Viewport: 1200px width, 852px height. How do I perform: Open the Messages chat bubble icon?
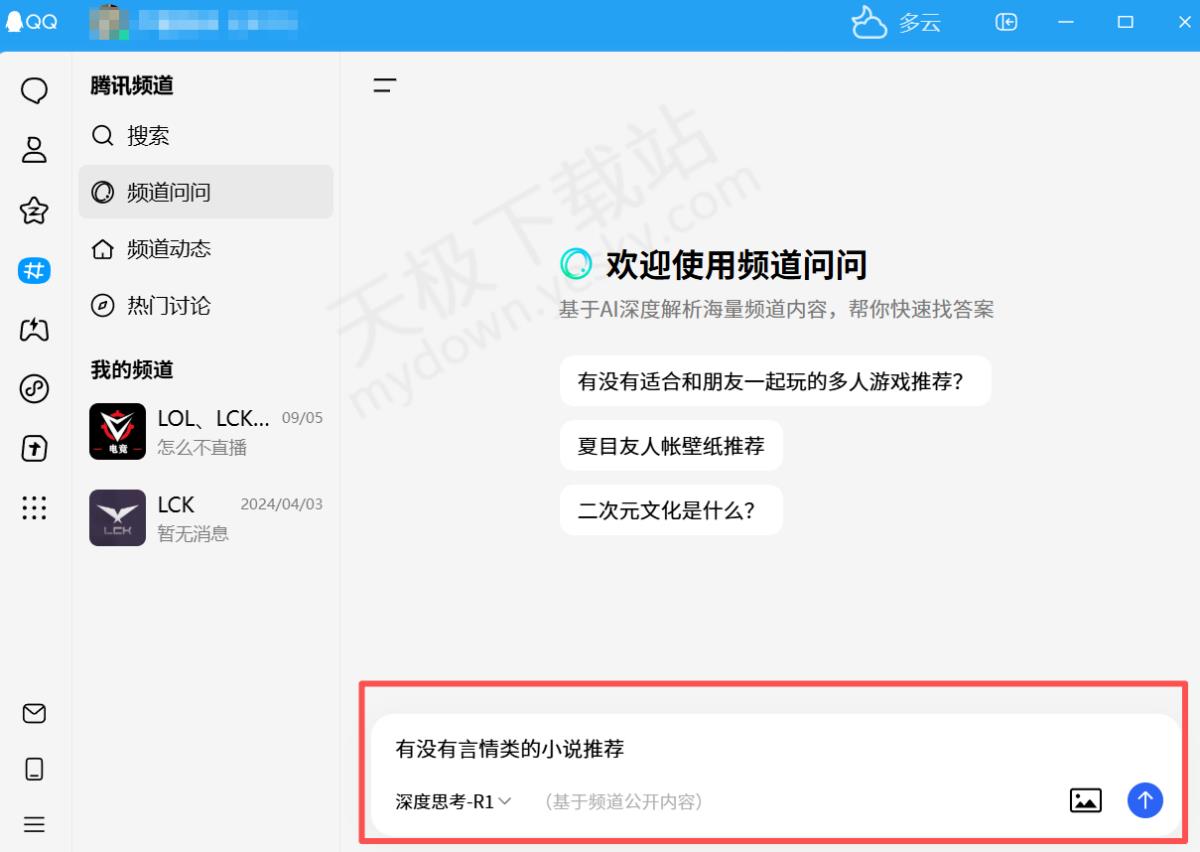[34, 91]
